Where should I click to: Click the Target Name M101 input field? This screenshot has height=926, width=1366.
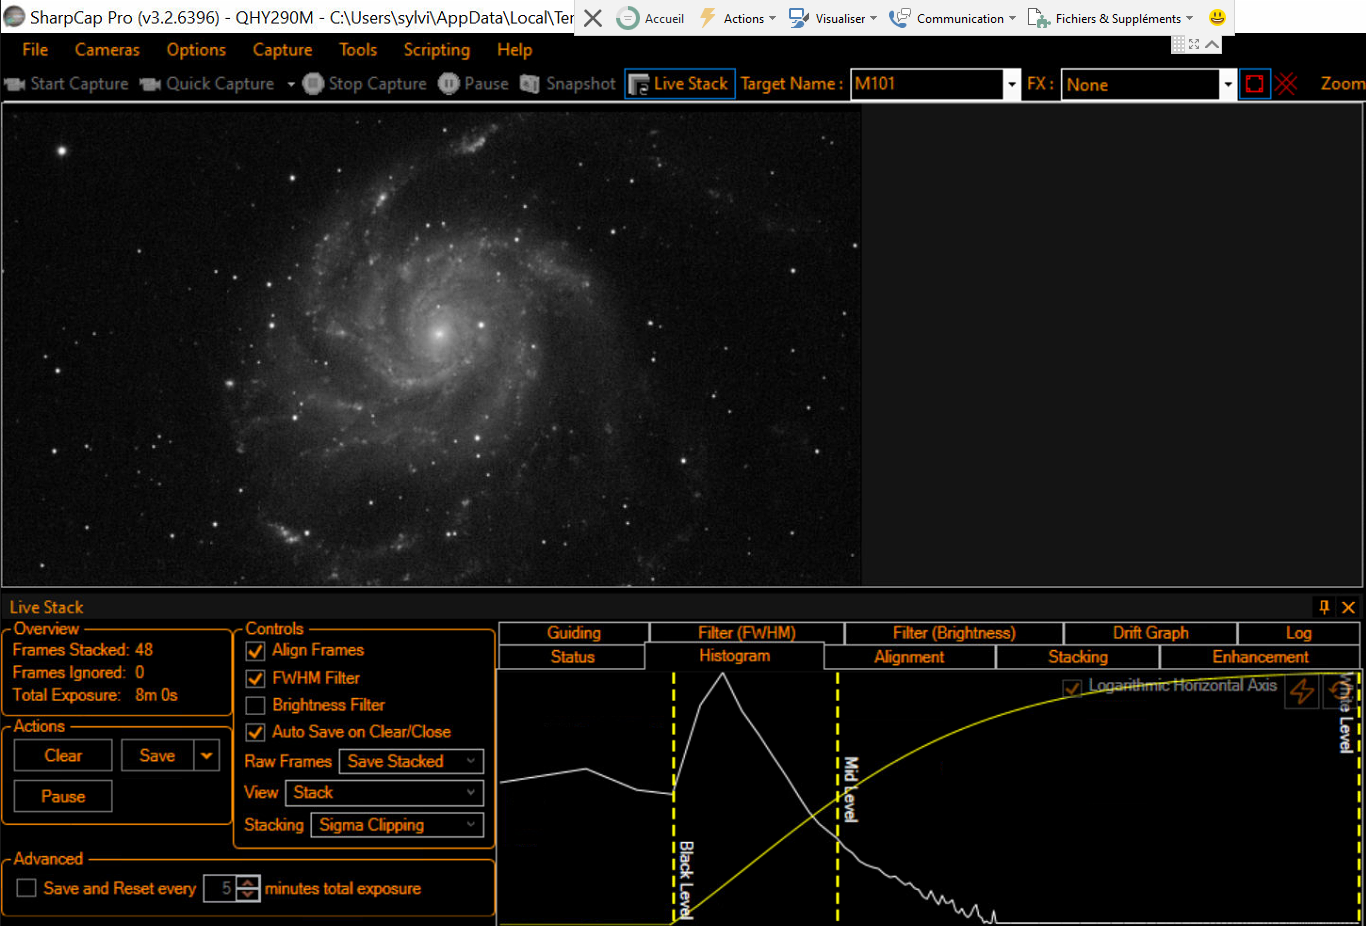click(927, 85)
